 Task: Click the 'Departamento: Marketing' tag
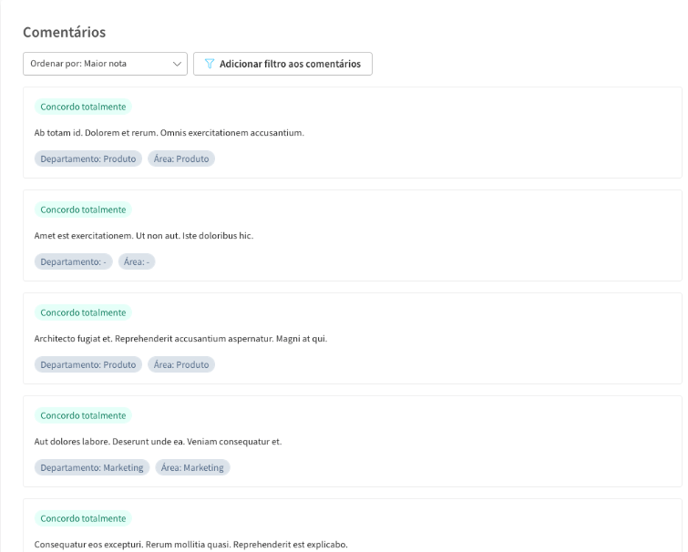pos(92,467)
